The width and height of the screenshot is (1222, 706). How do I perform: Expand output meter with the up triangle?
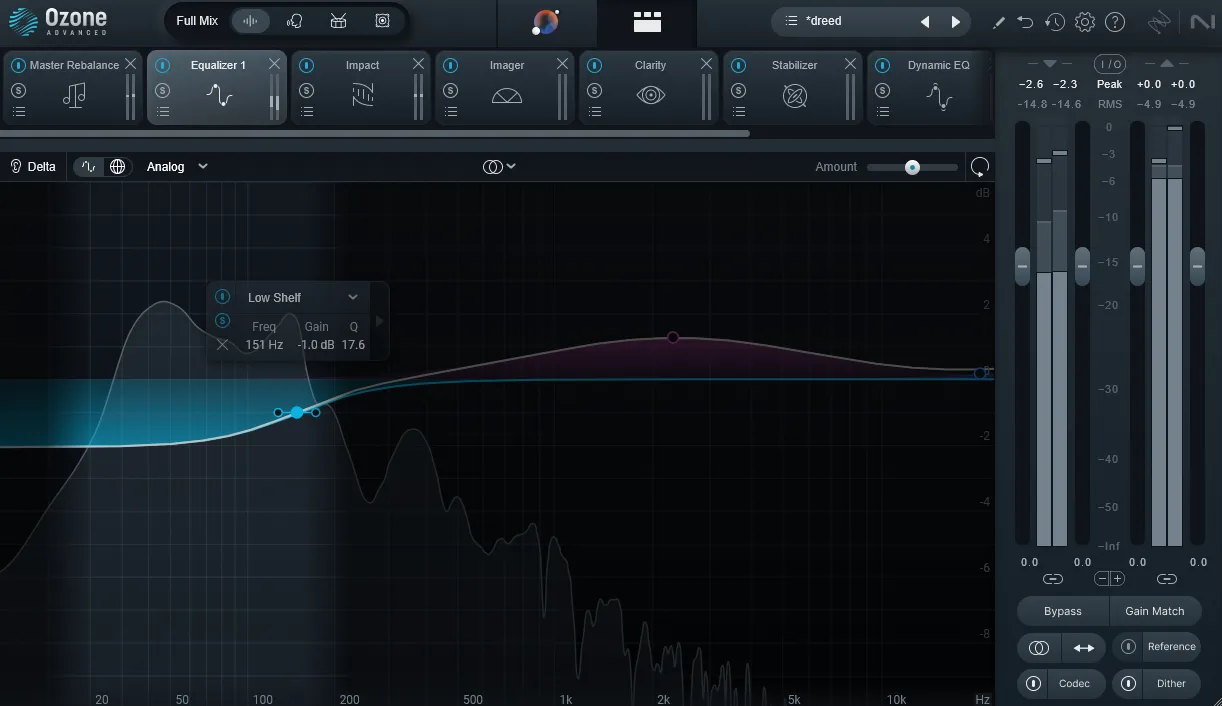pos(1167,64)
